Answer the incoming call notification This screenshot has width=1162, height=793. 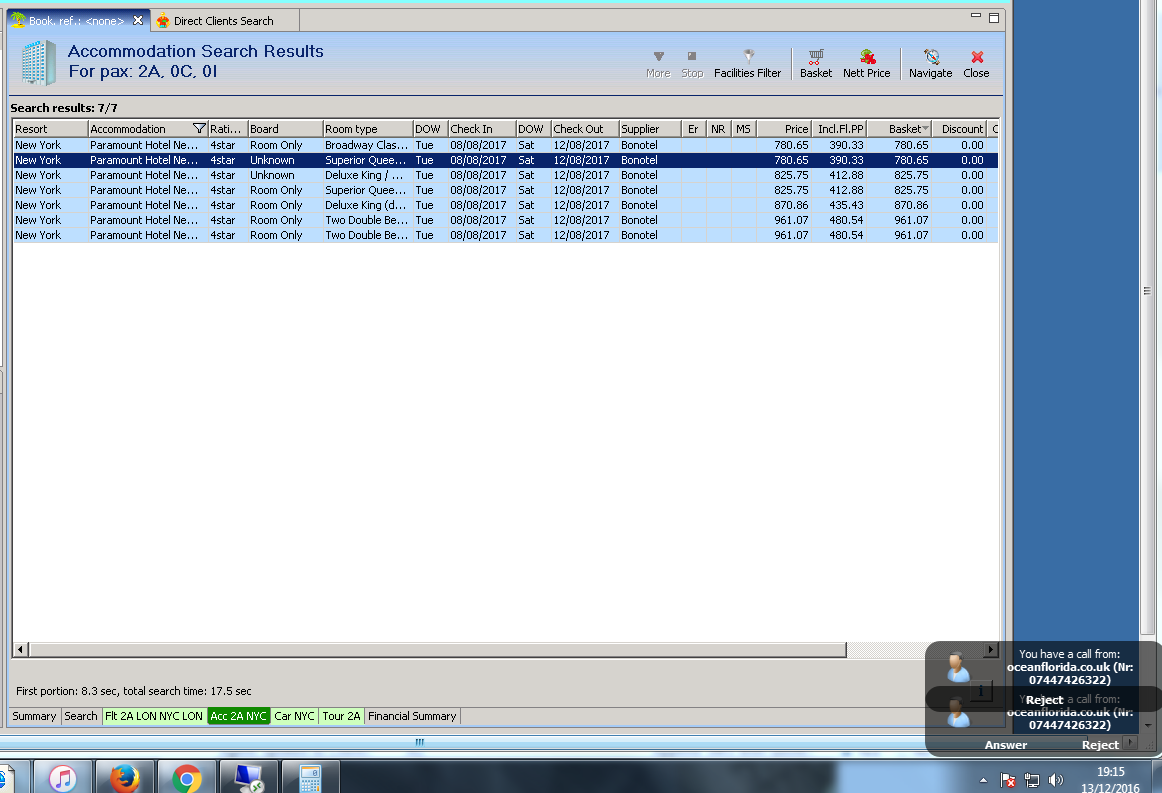click(1005, 744)
